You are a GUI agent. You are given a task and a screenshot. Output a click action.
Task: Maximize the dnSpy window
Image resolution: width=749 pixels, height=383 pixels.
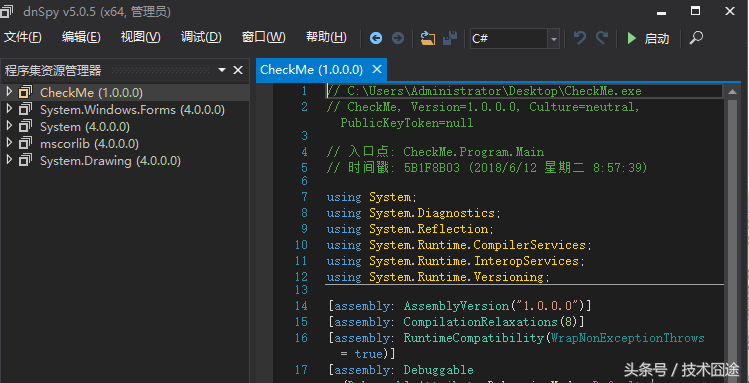(696, 11)
